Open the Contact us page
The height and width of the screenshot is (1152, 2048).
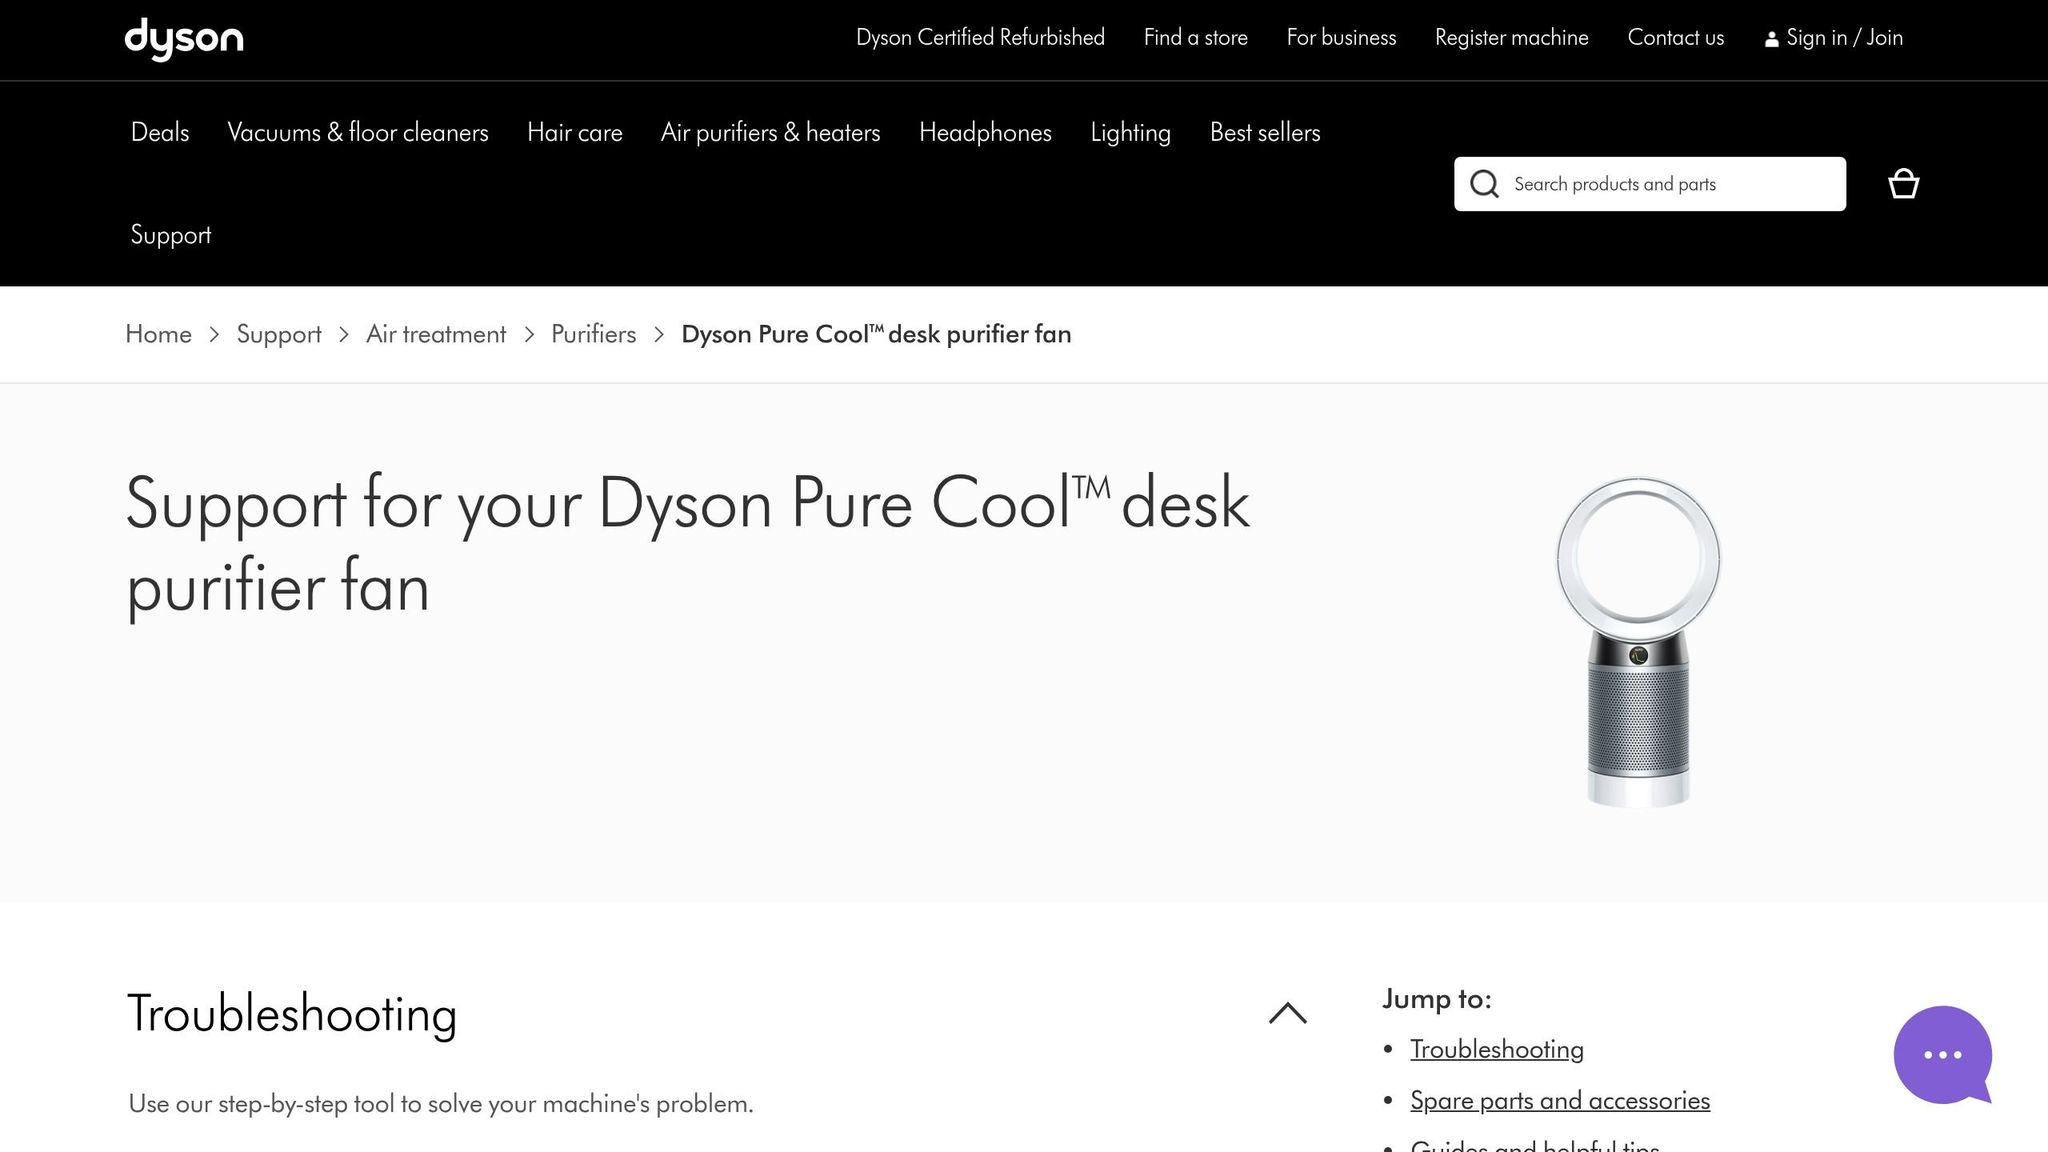(1675, 37)
